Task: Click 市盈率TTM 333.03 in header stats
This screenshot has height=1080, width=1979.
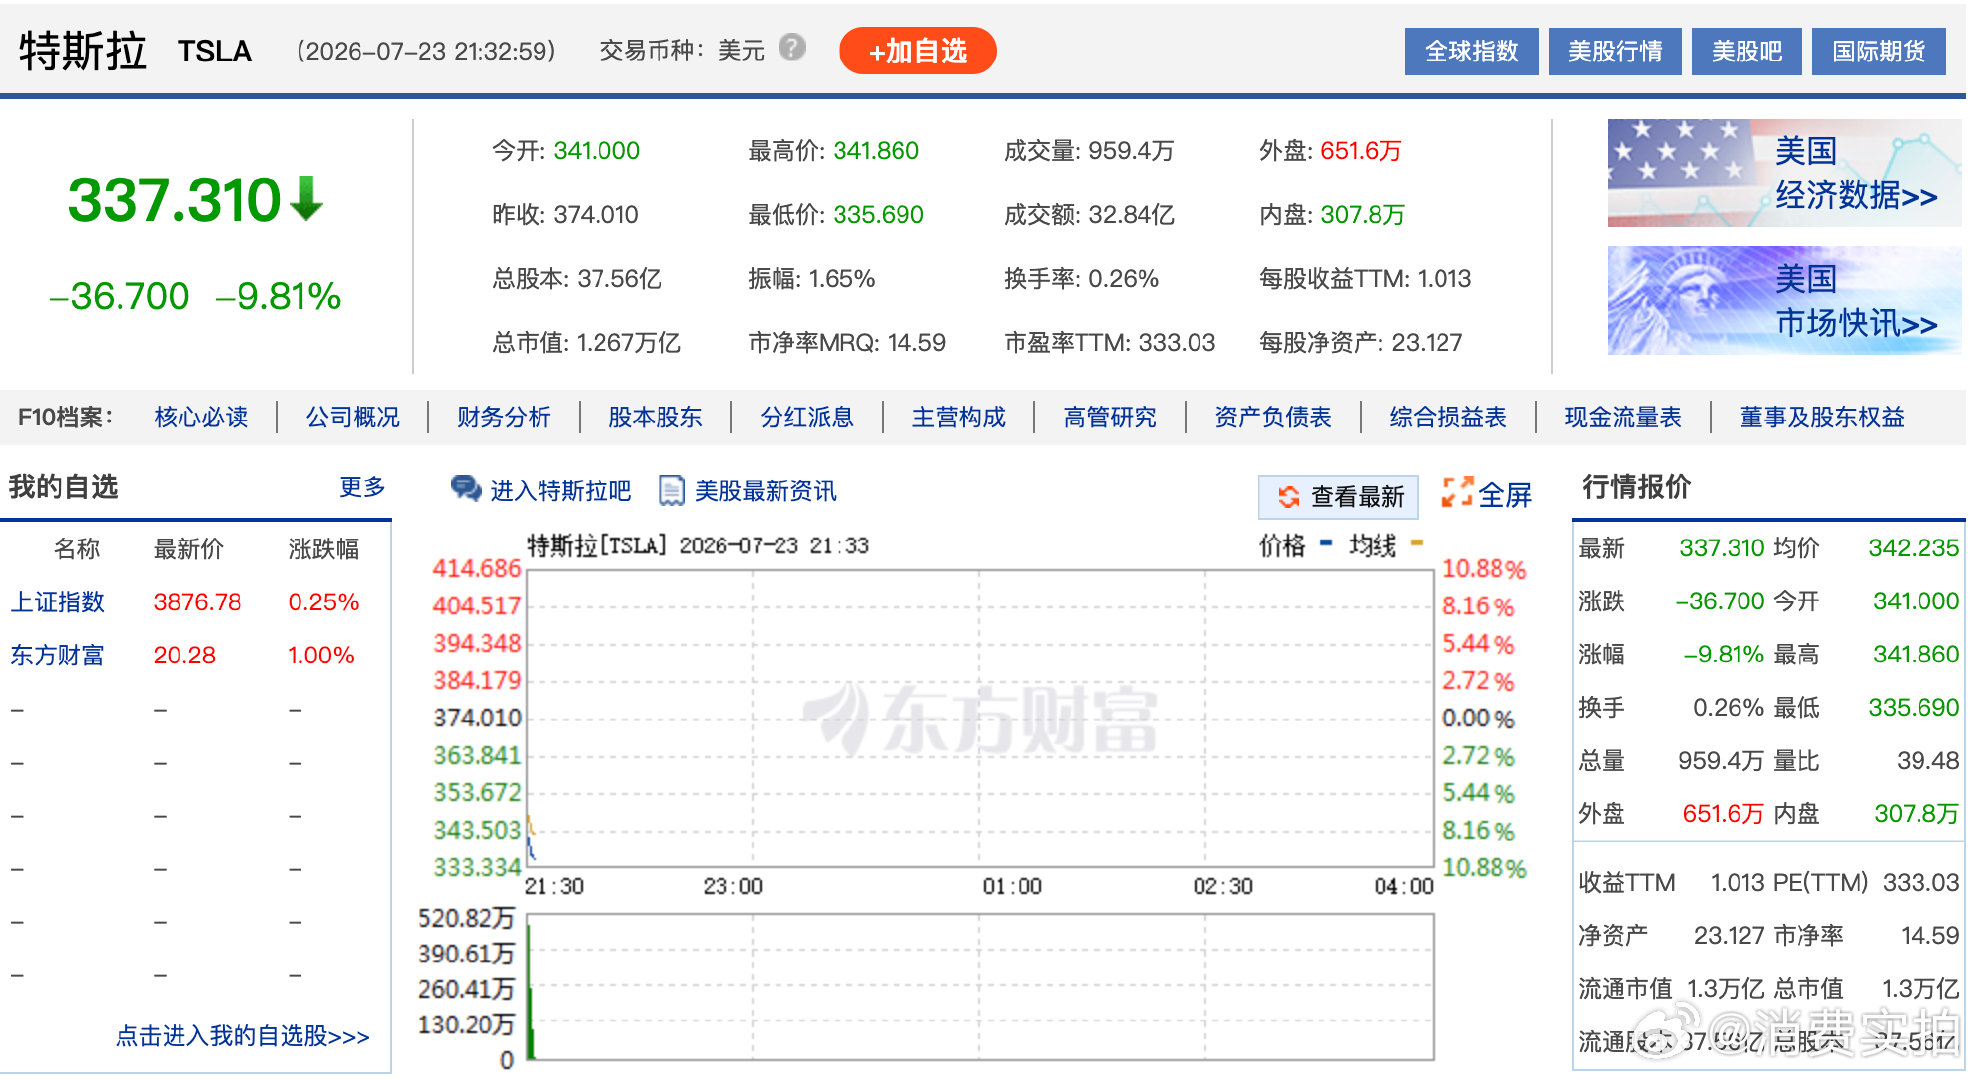Action: coord(1176,343)
